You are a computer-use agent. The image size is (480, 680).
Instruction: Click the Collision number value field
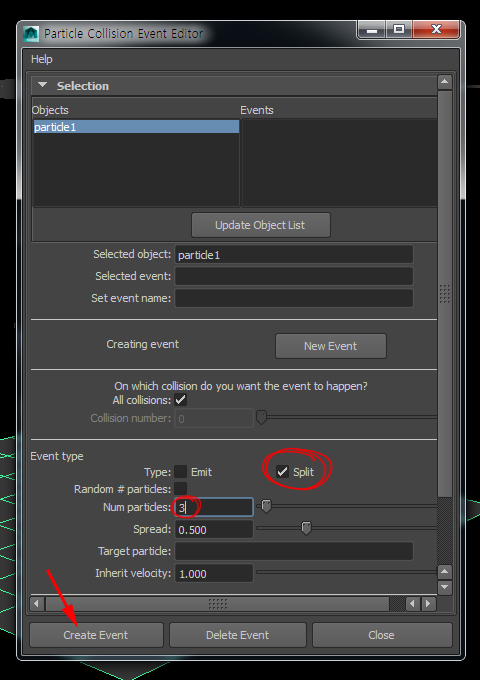(213, 418)
